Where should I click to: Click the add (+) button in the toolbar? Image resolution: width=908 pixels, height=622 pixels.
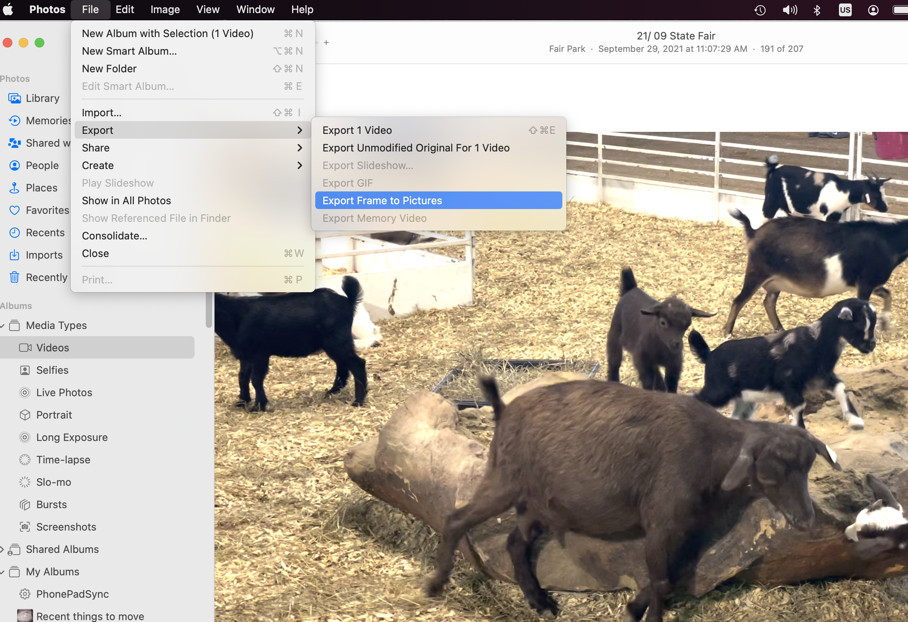coord(326,43)
